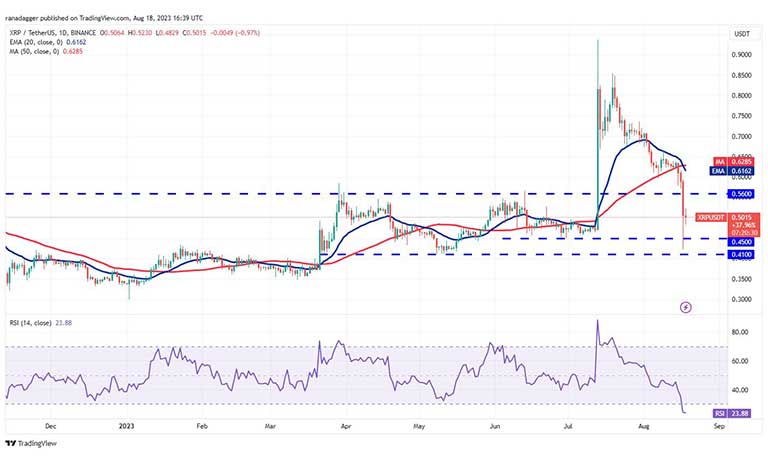Screen dimensions: 768x463
Task: Click the 2023 label on time axis
Action: [126, 426]
